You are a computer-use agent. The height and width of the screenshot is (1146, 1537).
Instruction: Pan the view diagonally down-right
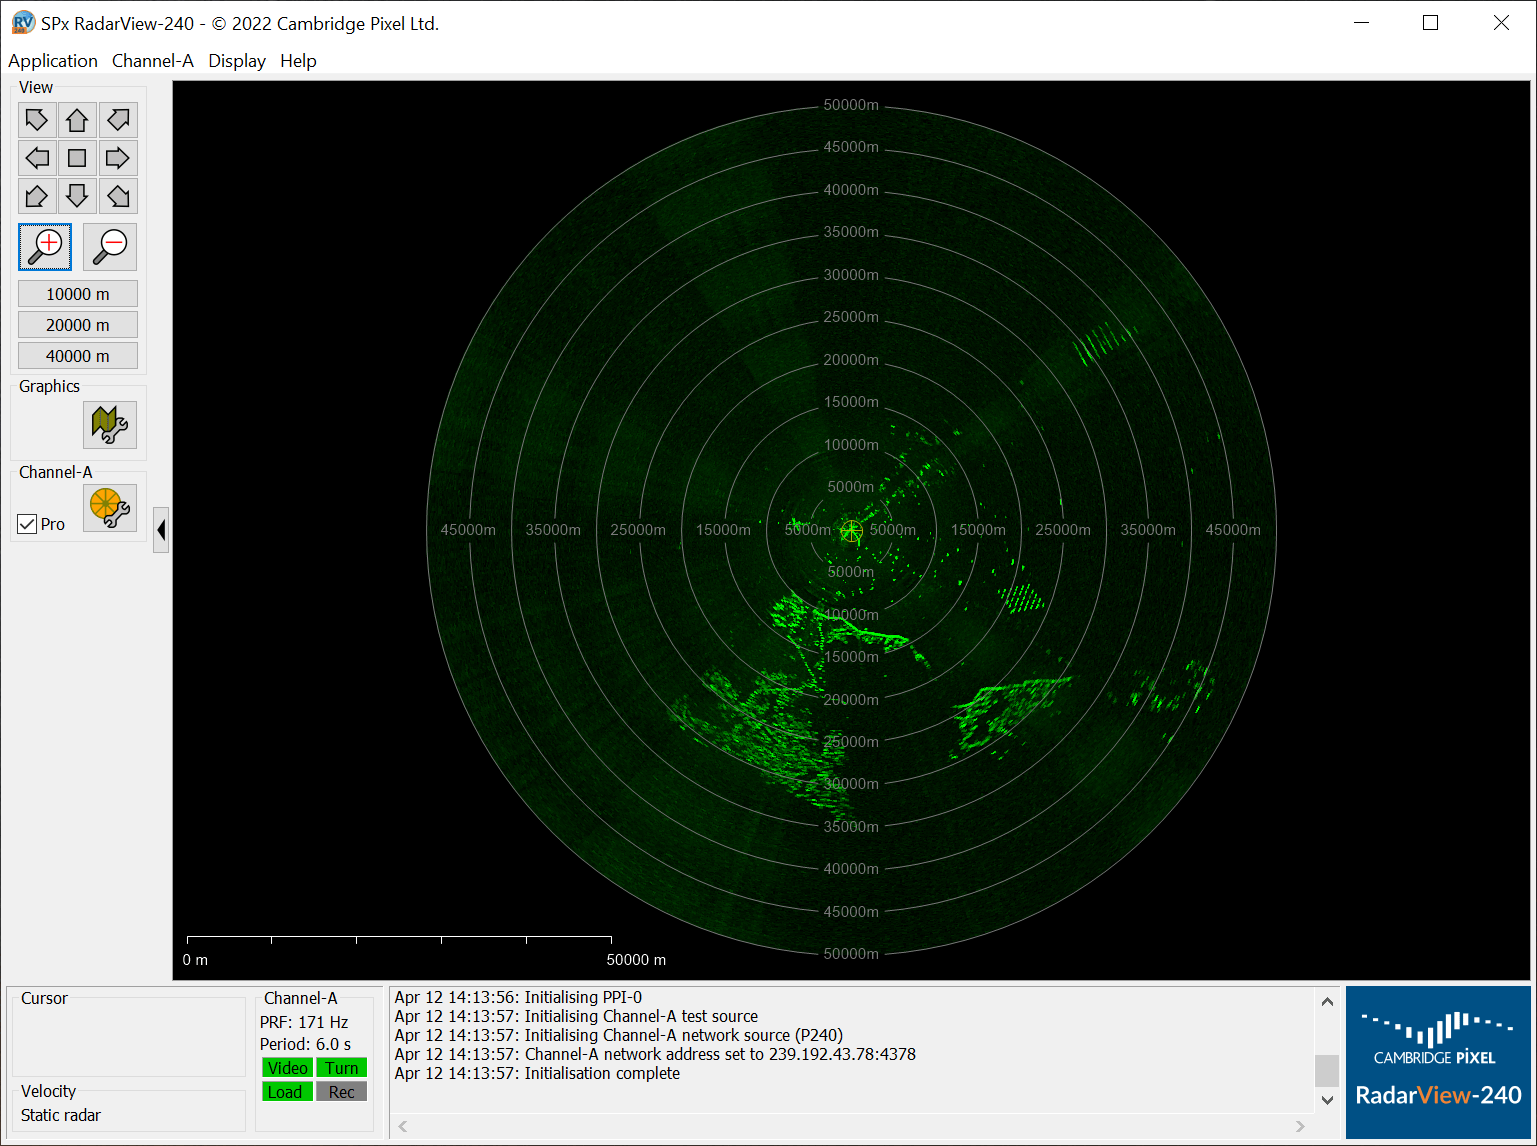click(x=118, y=195)
